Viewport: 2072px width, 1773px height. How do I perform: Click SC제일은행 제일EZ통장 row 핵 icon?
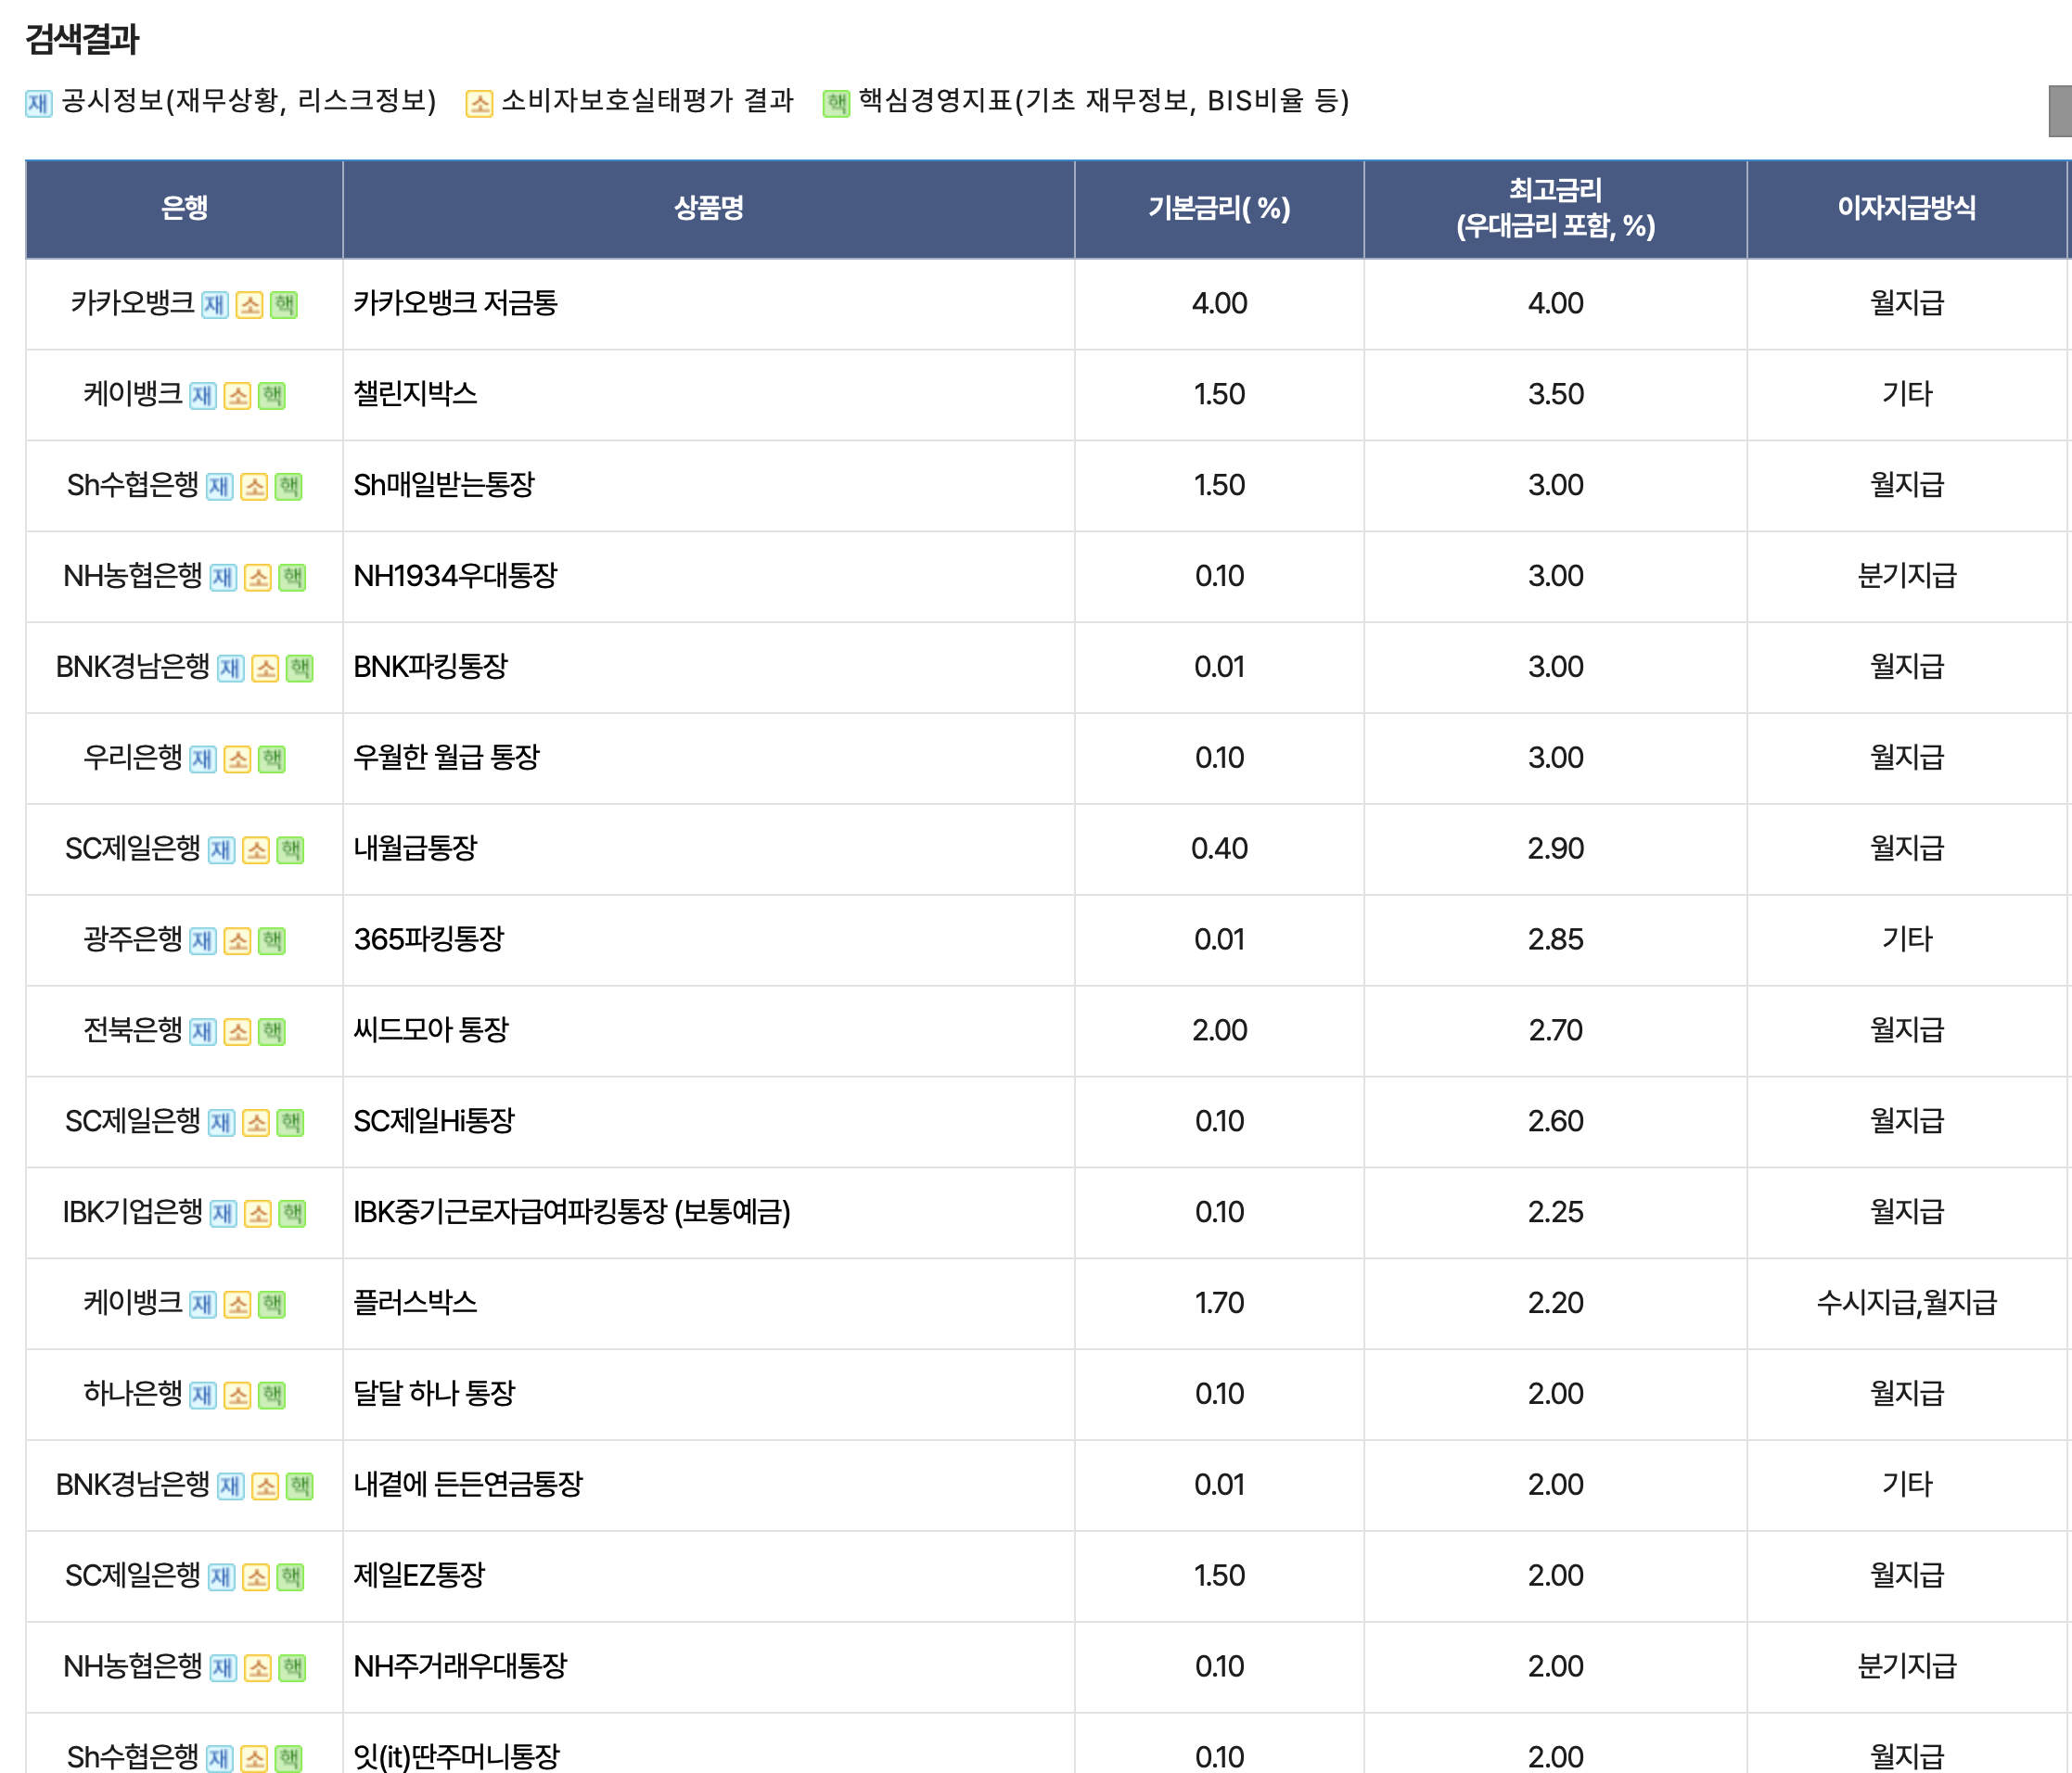pyautogui.click(x=290, y=1577)
